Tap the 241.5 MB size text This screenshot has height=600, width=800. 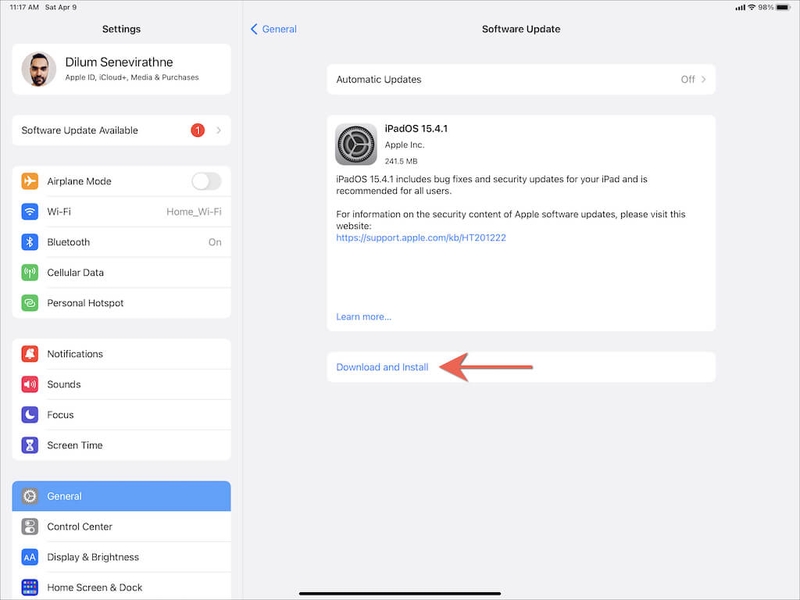[401, 161]
